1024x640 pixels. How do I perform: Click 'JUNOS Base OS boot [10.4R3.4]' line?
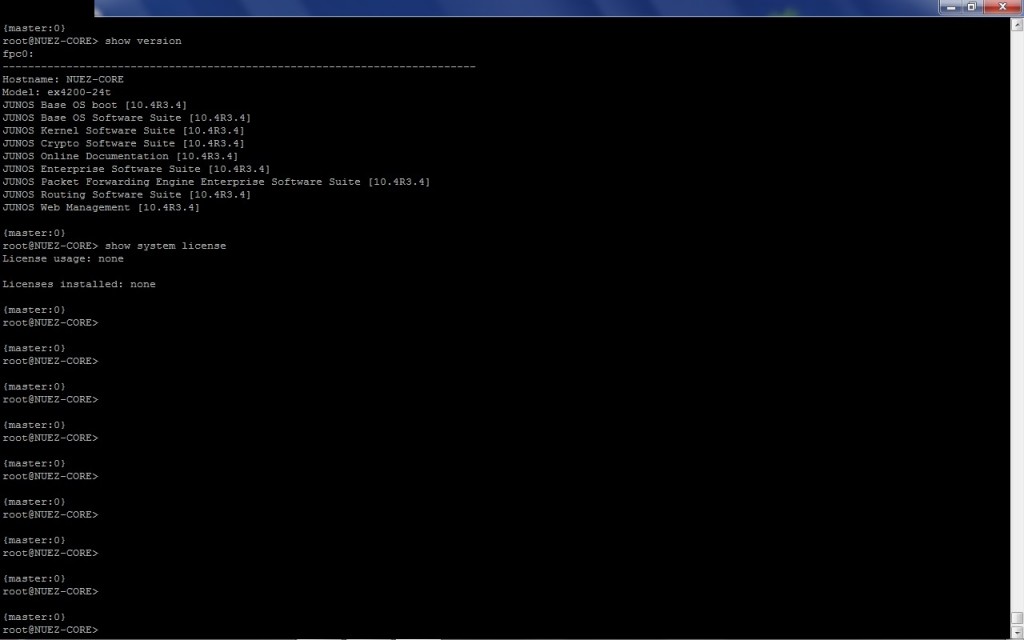click(x=94, y=104)
